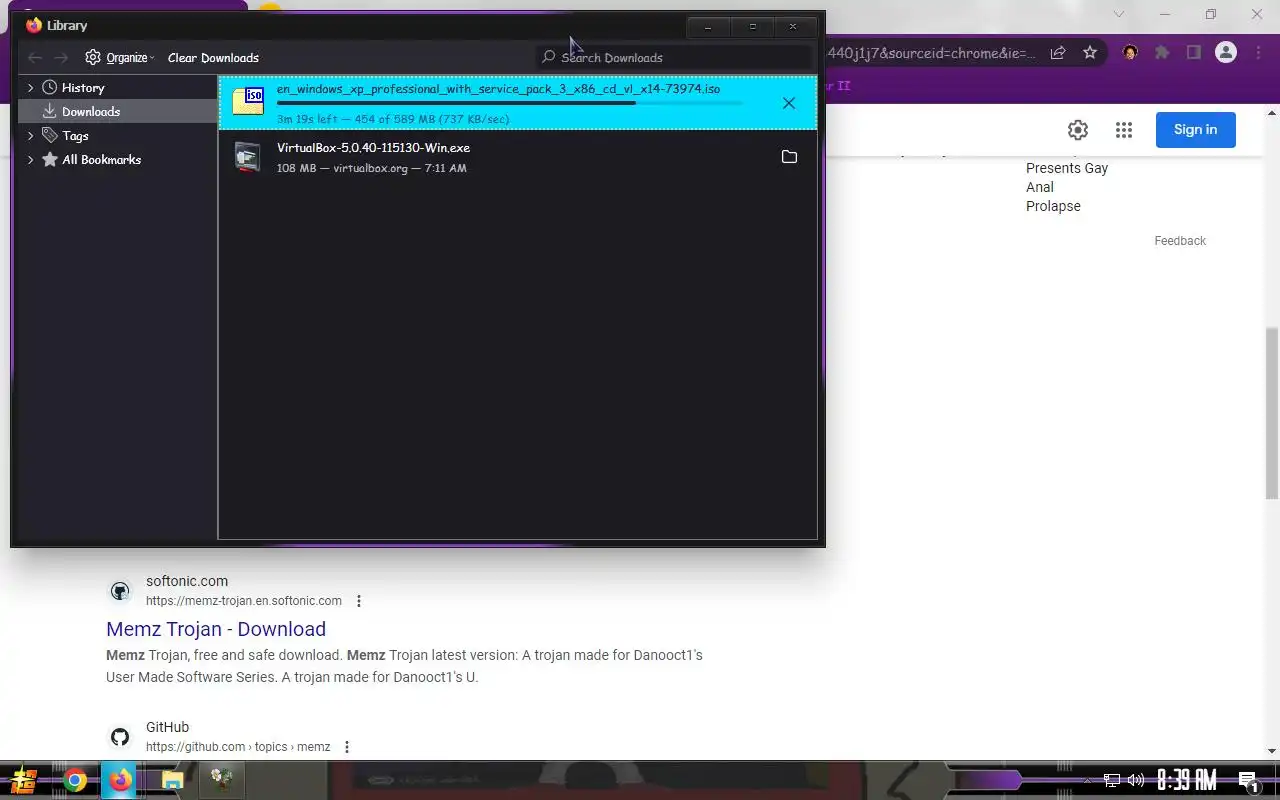Go forward in the Library window
The width and height of the screenshot is (1280, 800).
point(61,58)
